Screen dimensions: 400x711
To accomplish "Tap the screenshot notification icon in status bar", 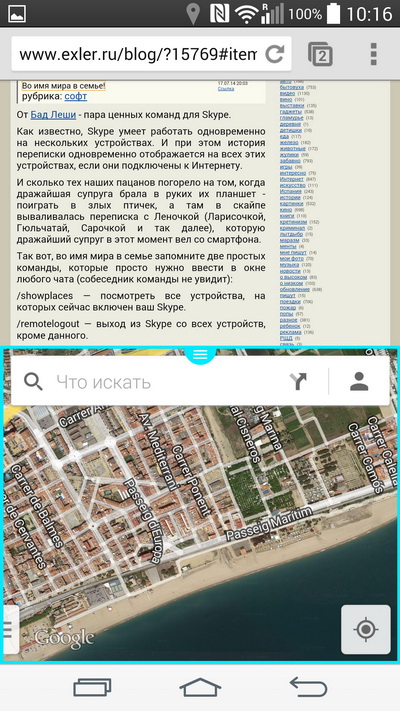I will [x=17, y=13].
